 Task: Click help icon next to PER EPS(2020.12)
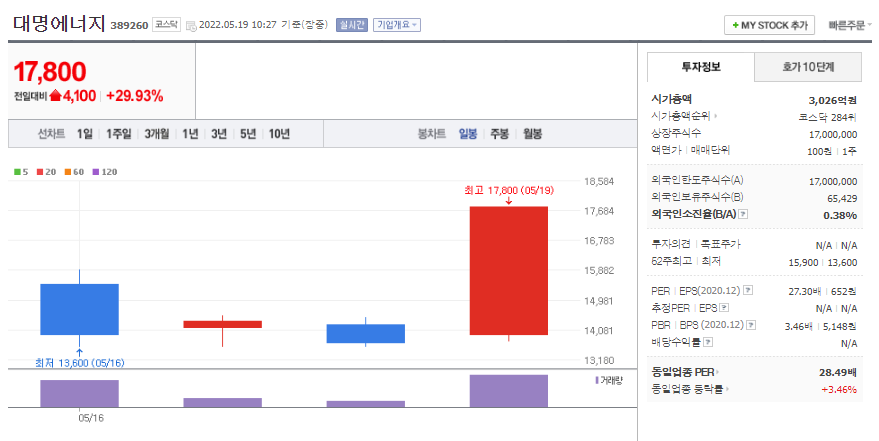coord(748,290)
